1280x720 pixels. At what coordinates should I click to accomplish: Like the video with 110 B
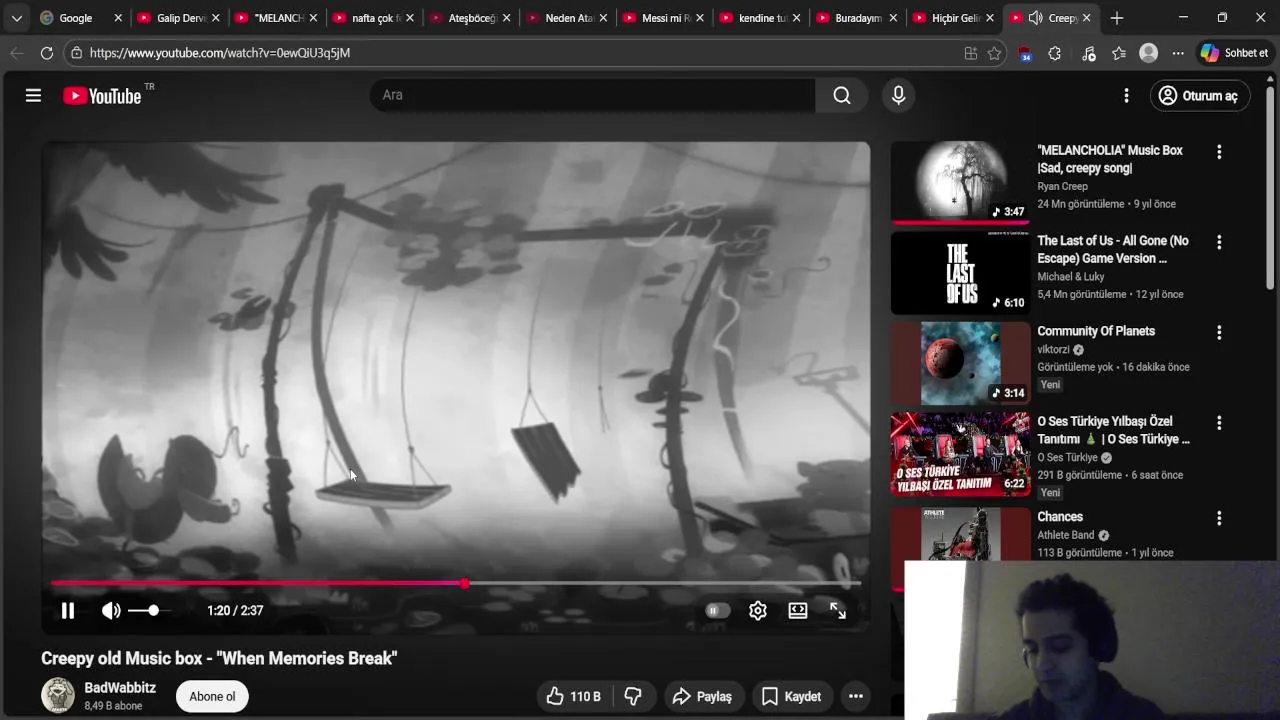(x=573, y=696)
